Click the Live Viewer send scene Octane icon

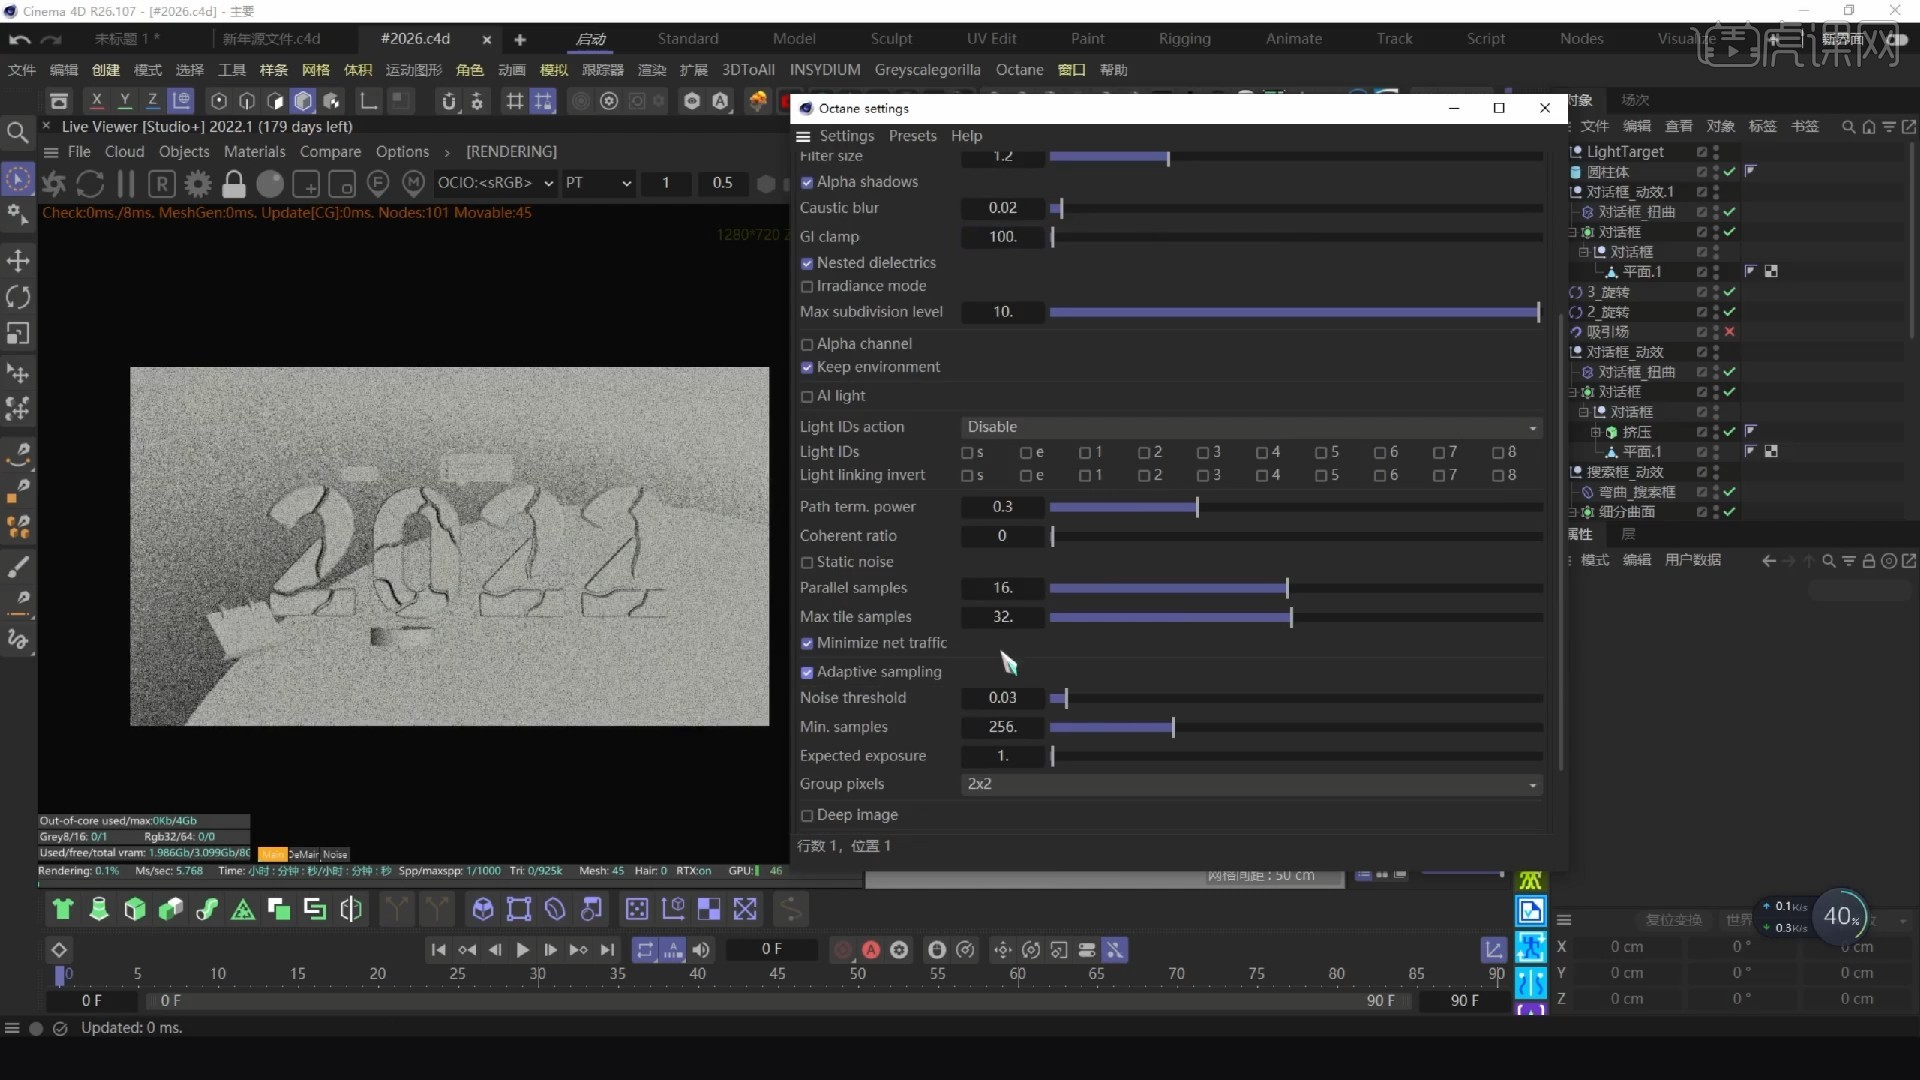pos(54,184)
